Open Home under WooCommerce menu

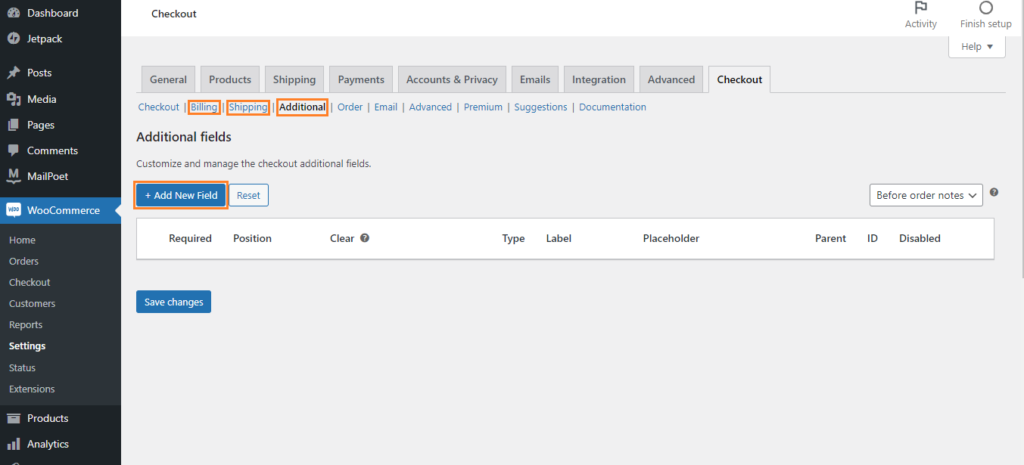pos(22,240)
